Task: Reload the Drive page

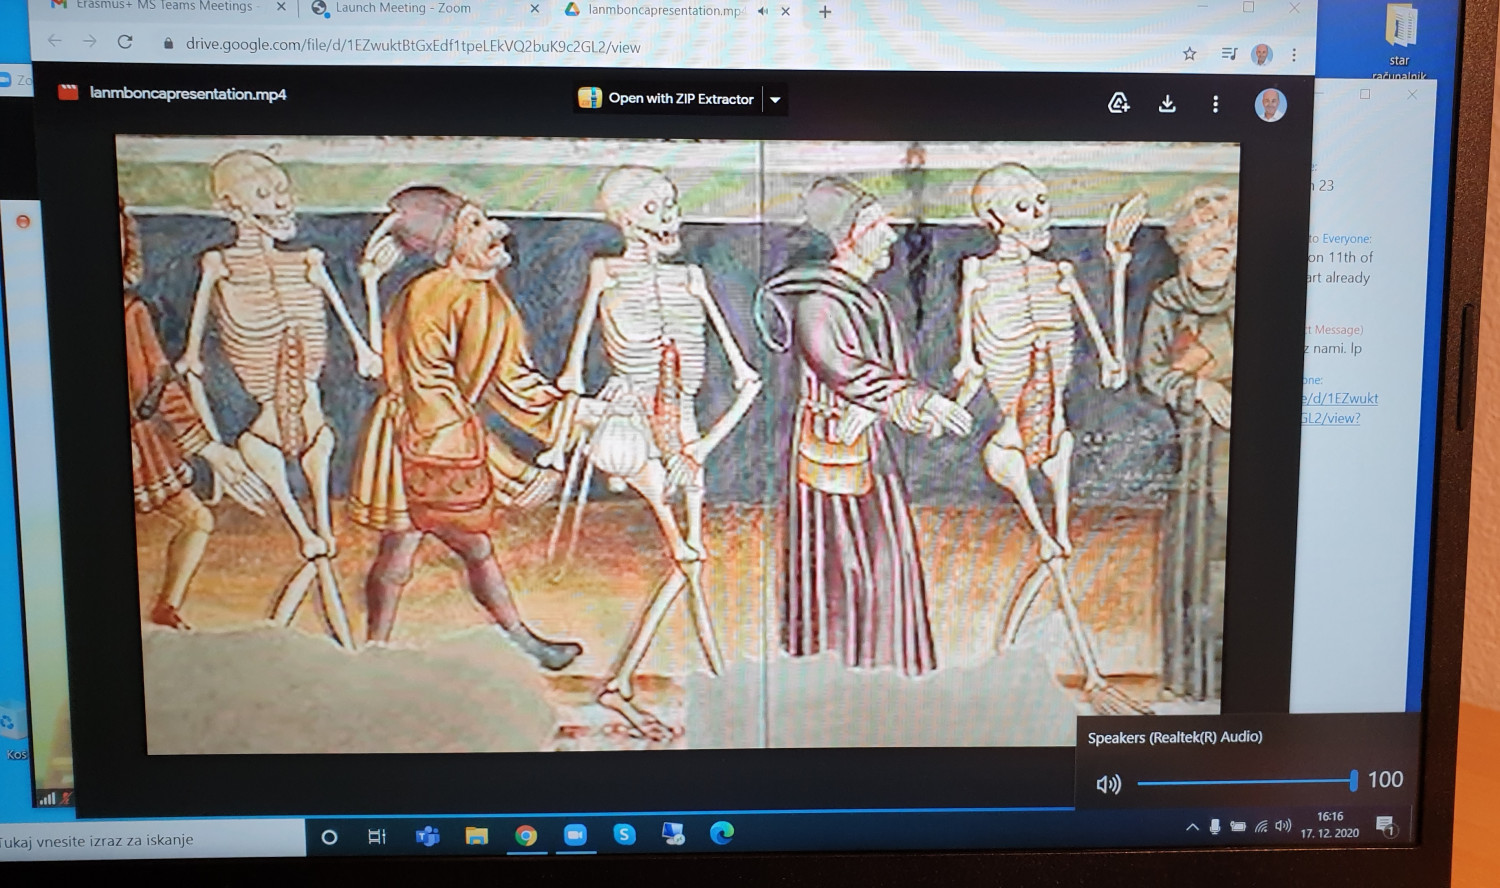Action: tap(125, 42)
